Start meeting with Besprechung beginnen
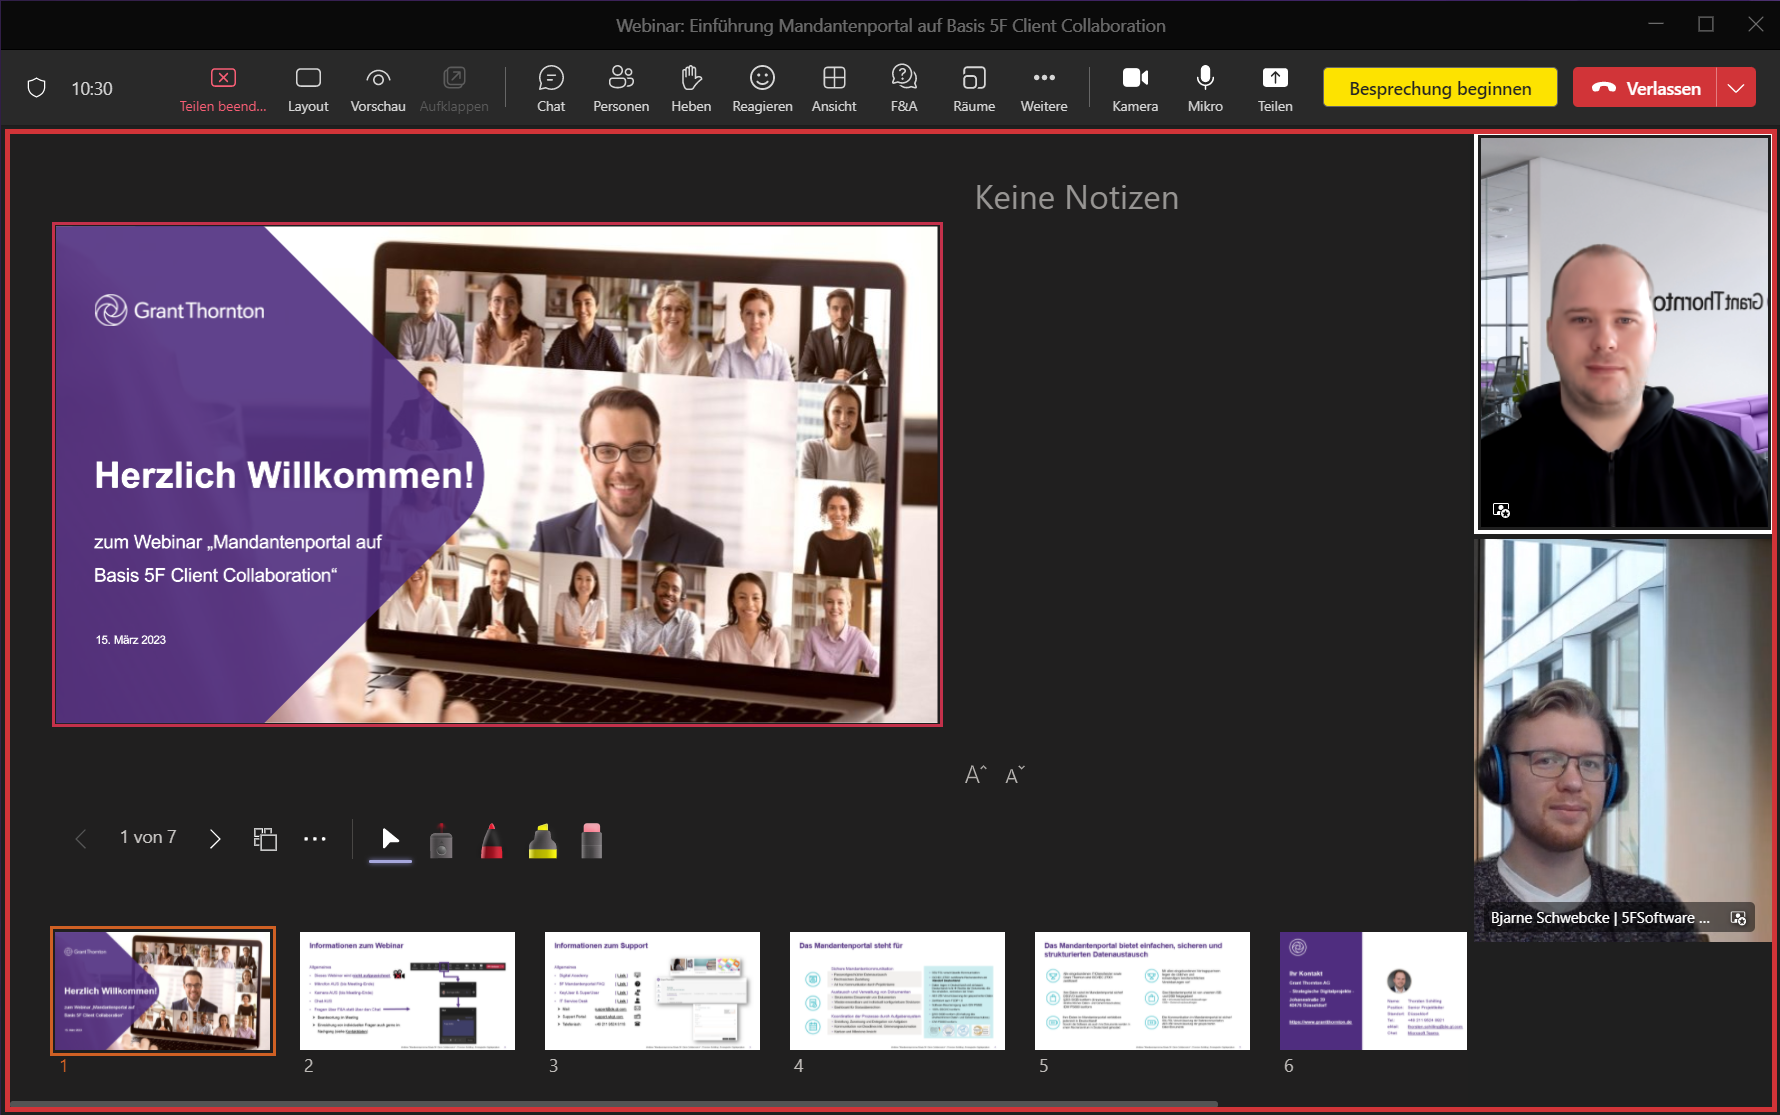 (x=1440, y=88)
